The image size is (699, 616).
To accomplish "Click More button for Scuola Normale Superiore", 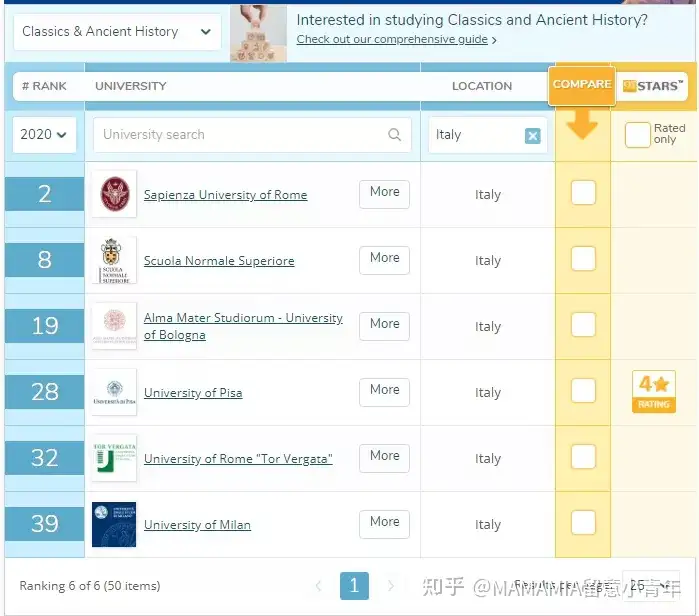I will (x=384, y=260).
